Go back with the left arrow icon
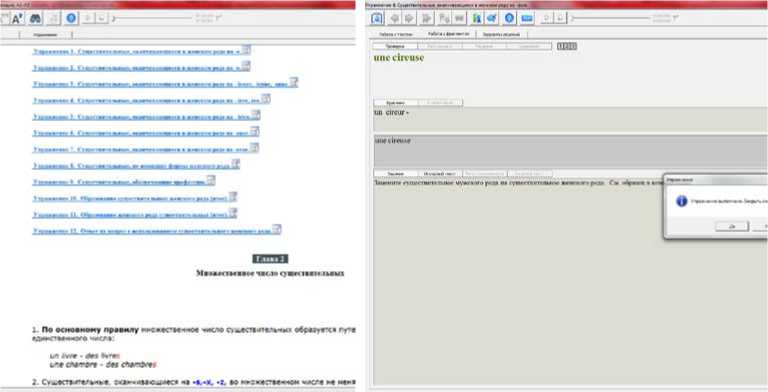Screen dimensions: 768x392 tap(394, 19)
